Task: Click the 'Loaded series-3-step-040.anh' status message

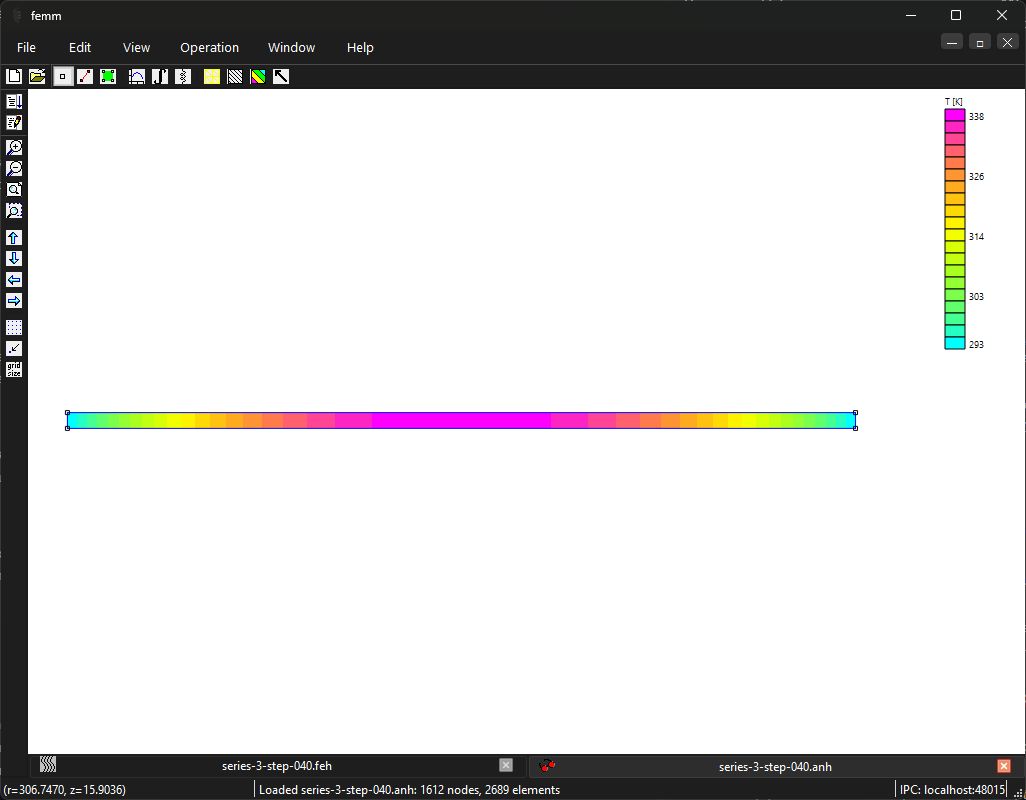Action: coord(410,790)
